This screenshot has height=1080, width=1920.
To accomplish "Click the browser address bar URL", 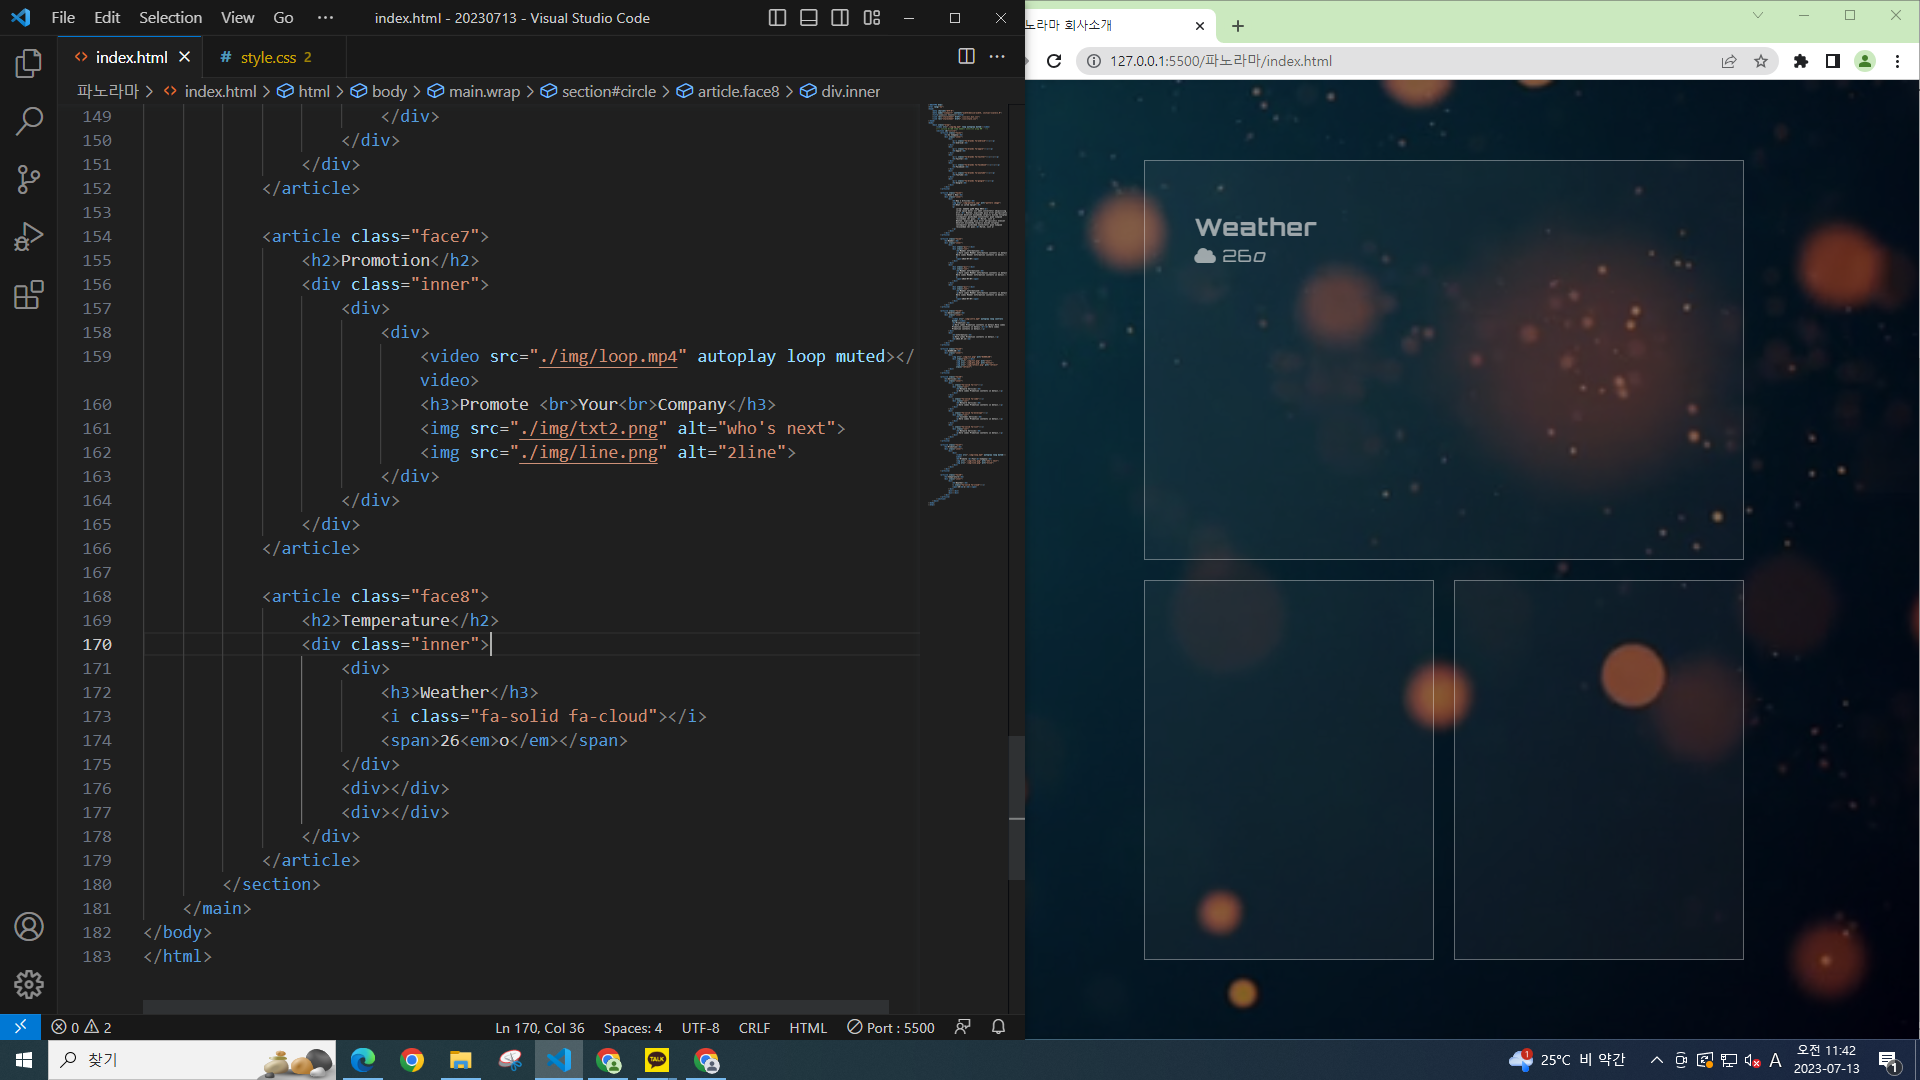I will point(1220,61).
